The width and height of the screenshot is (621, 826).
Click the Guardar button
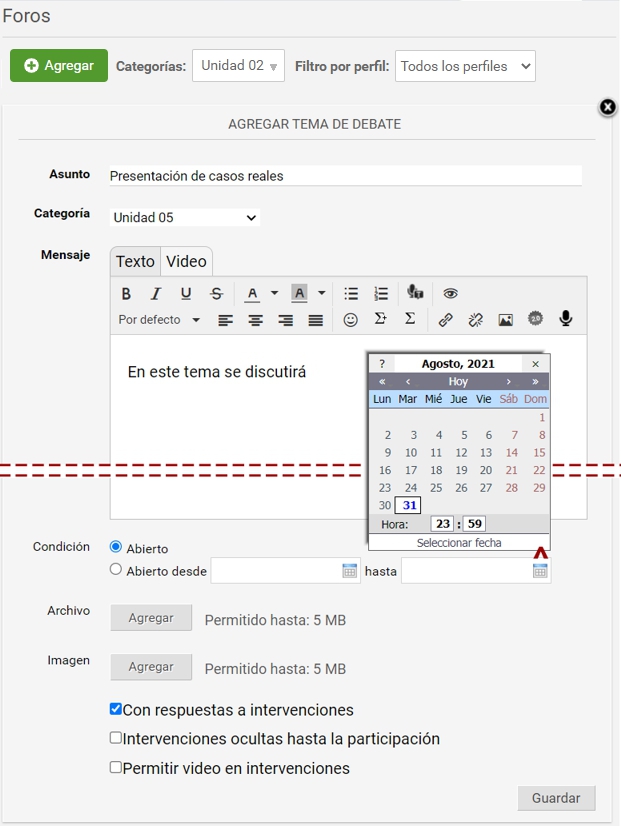click(556, 798)
